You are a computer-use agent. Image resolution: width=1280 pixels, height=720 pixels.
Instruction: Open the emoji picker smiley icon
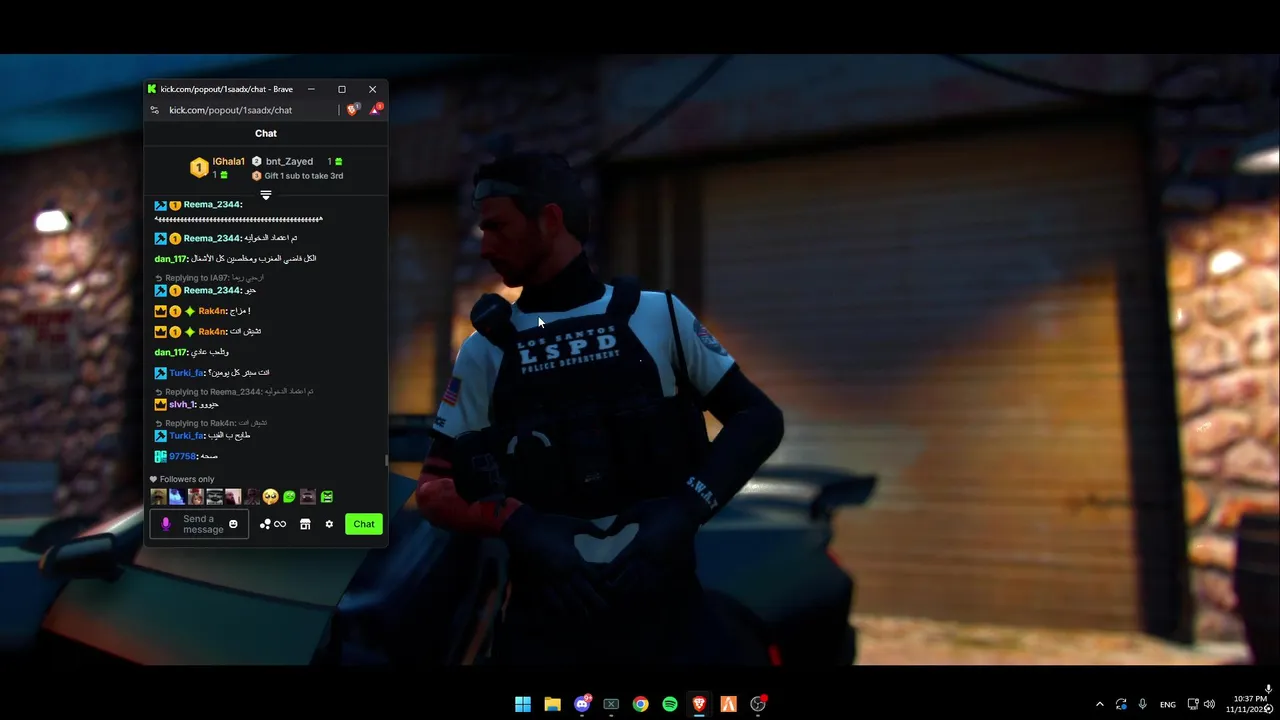234,524
